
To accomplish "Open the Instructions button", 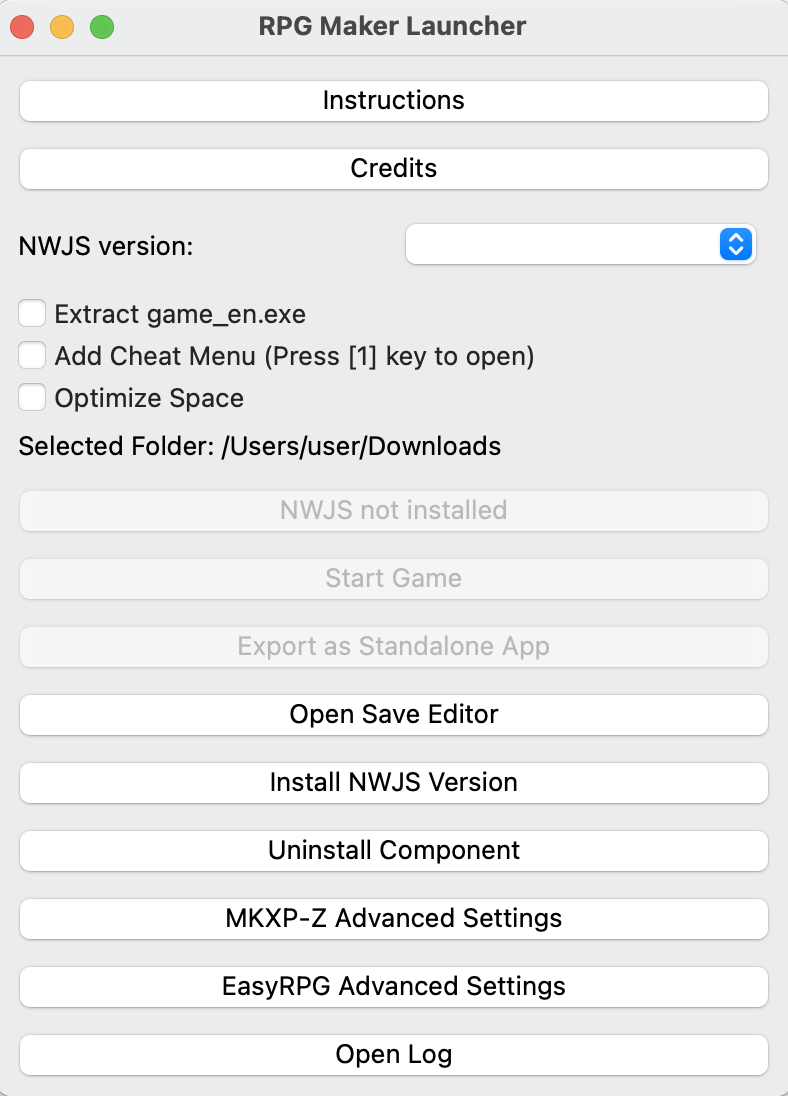I will (394, 101).
